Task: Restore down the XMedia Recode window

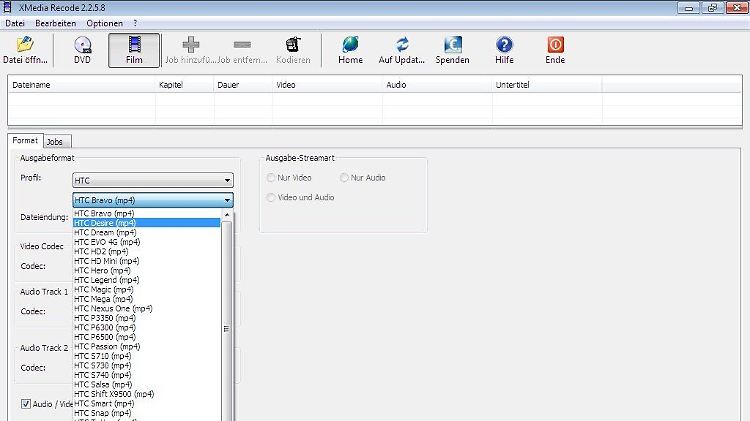Action: (713, 8)
